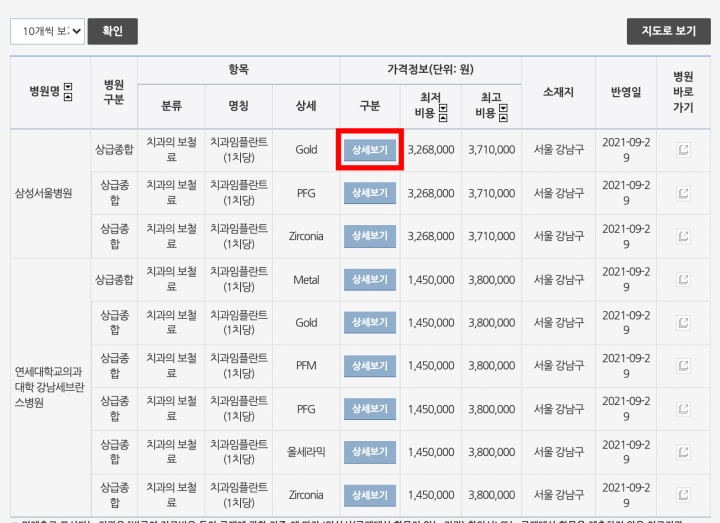Click the 항목 group header
The width and height of the screenshot is (720, 523).
point(238,70)
